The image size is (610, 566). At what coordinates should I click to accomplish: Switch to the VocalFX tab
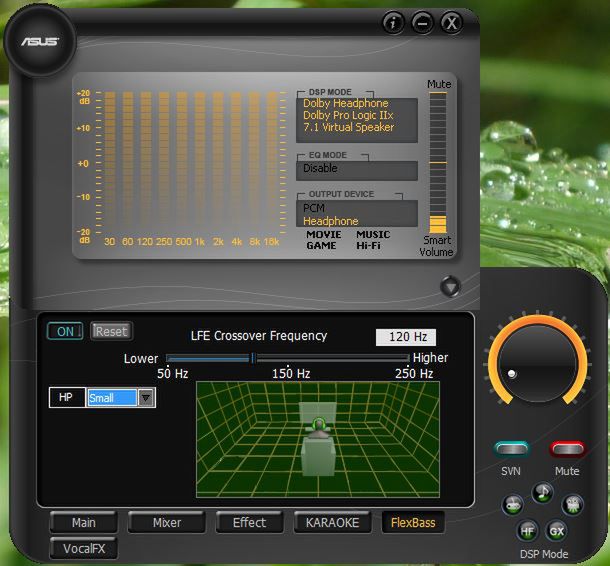(x=84, y=548)
